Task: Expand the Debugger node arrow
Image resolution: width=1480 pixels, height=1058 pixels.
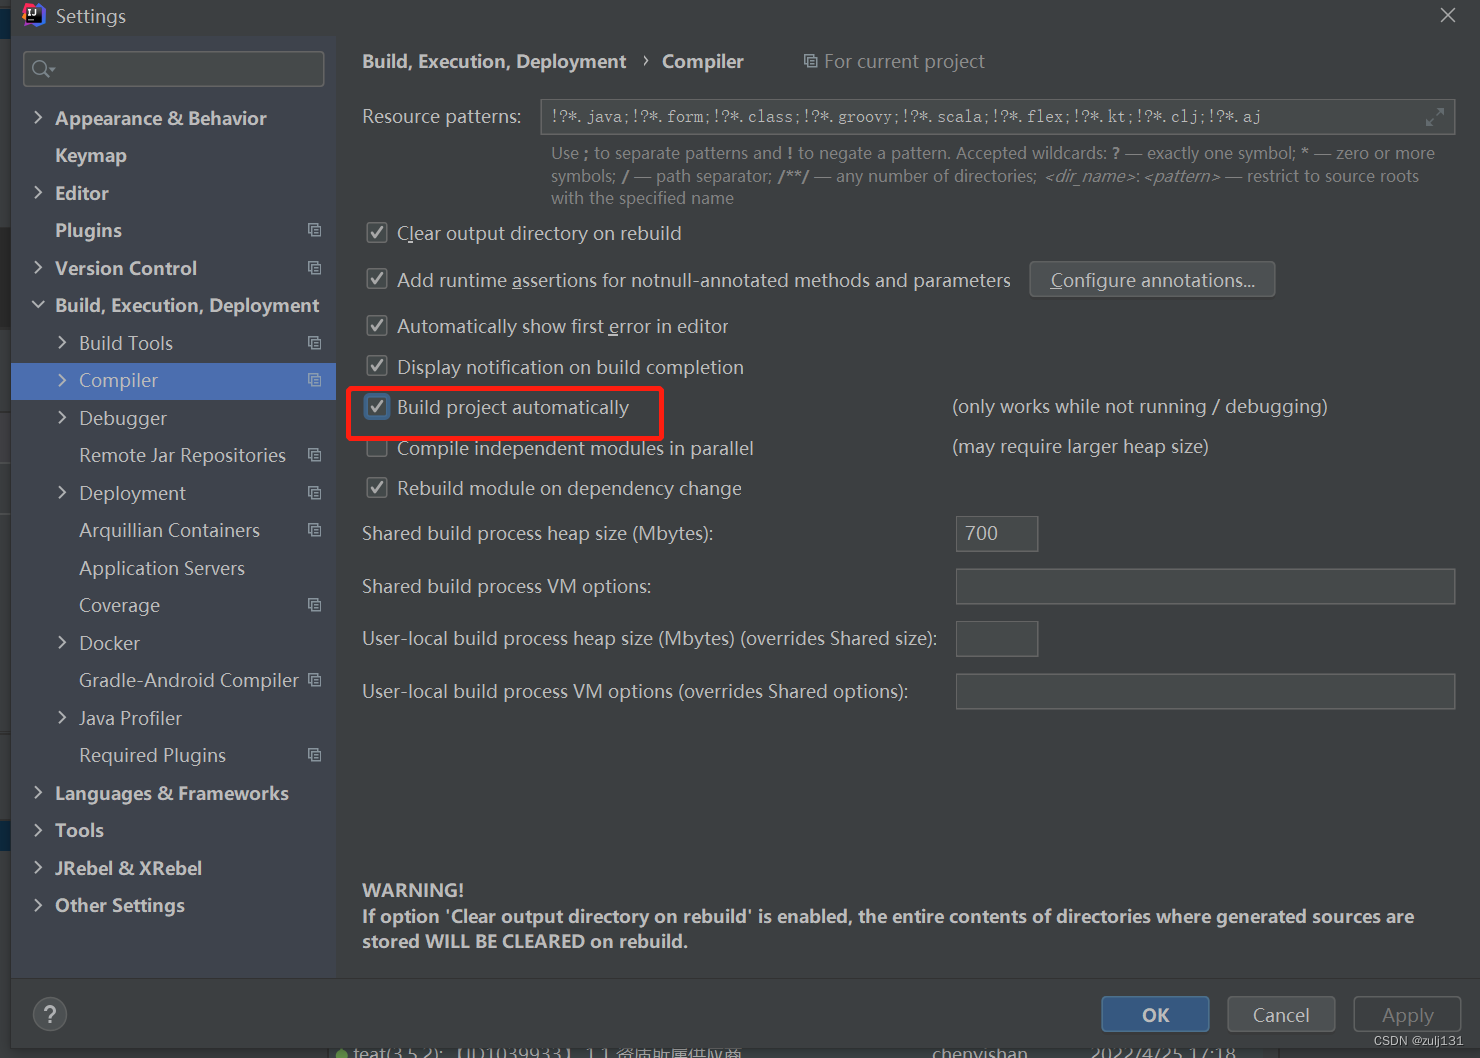Action: (62, 417)
